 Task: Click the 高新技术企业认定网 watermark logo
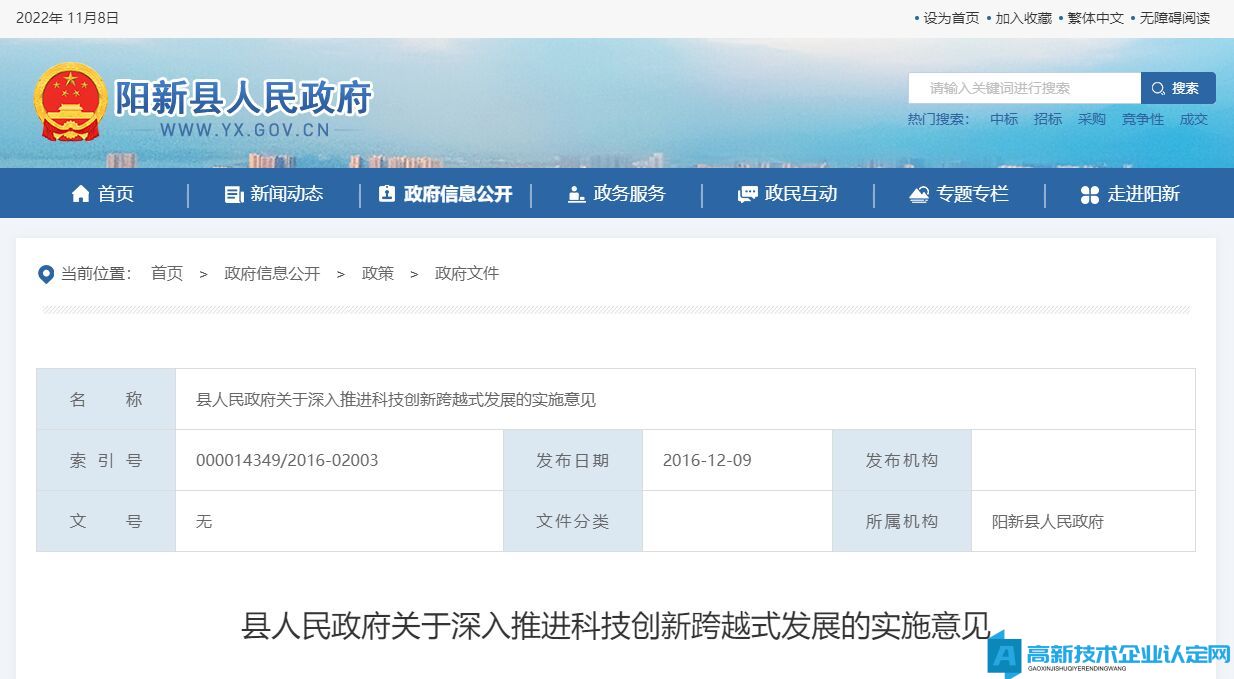[x=1109, y=655]
